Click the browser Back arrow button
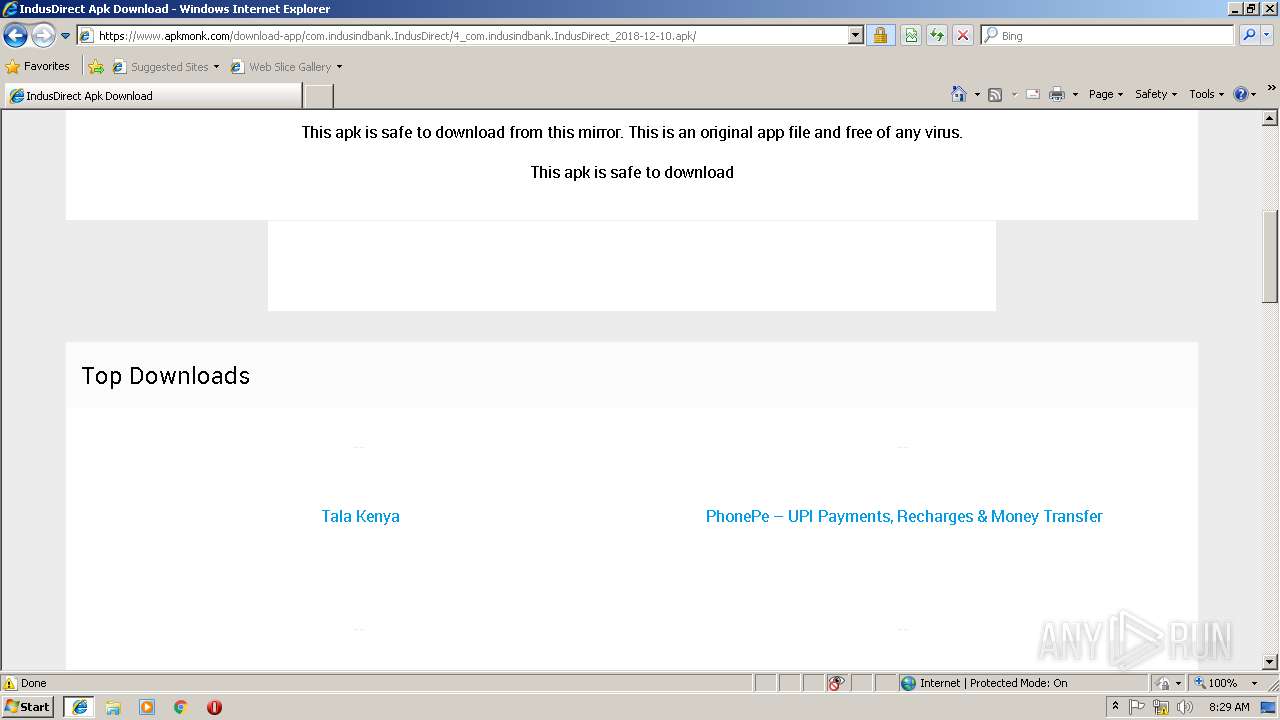Screen dimensions: 1280x720 (x=15, y=36)
